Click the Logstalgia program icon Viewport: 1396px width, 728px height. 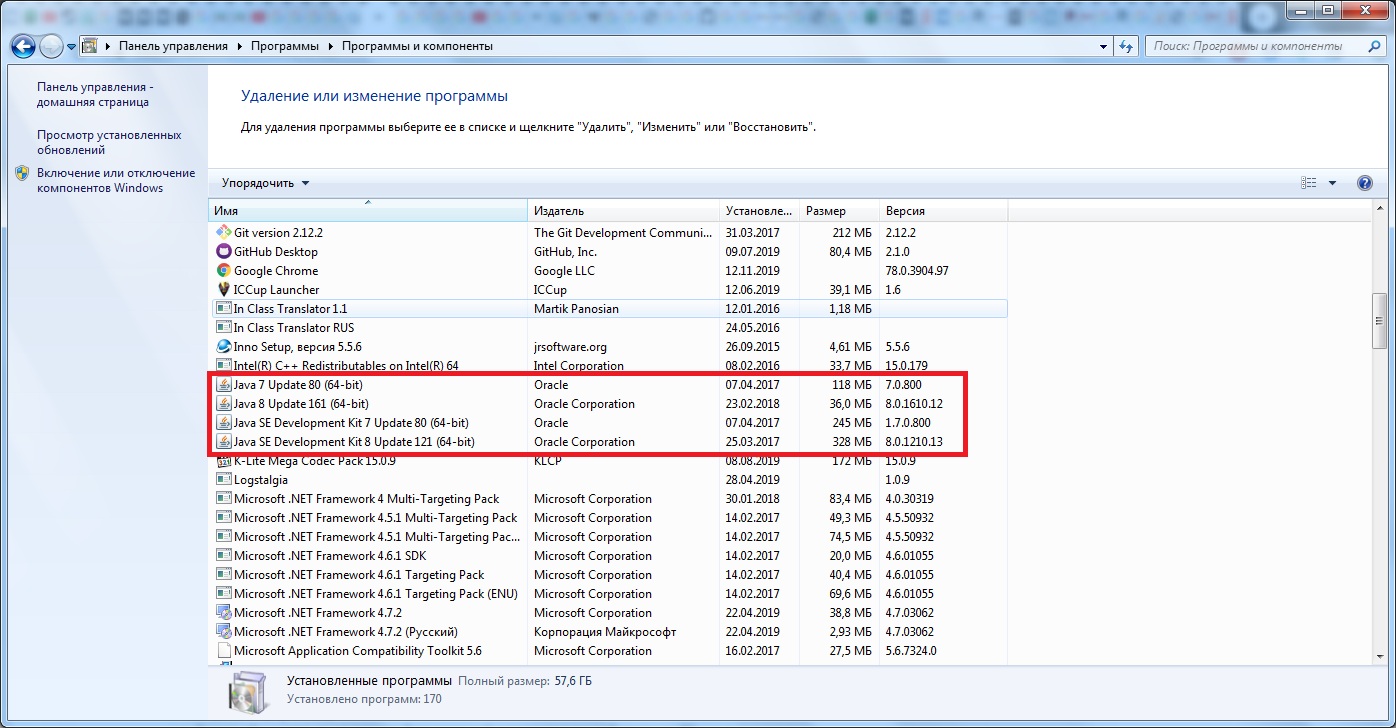point(224,479)
